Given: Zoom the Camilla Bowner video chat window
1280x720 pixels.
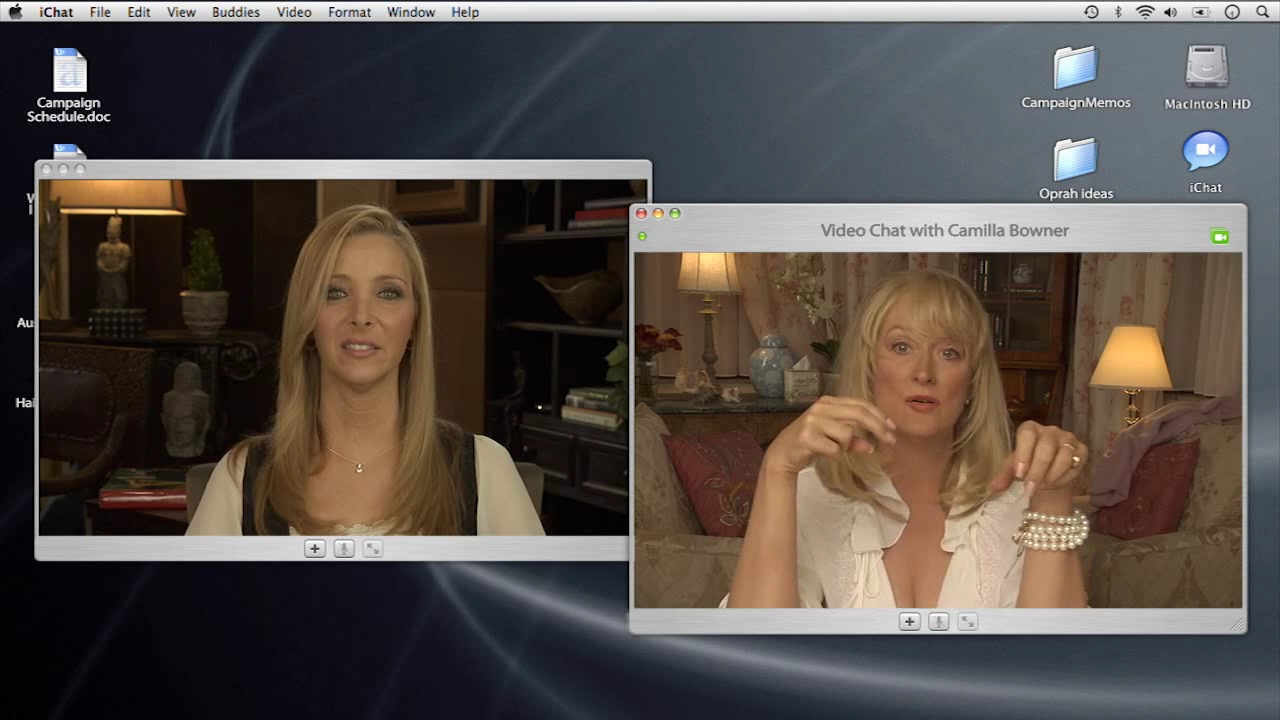Looking at the screenshot, I should click(x=675, y=213).
